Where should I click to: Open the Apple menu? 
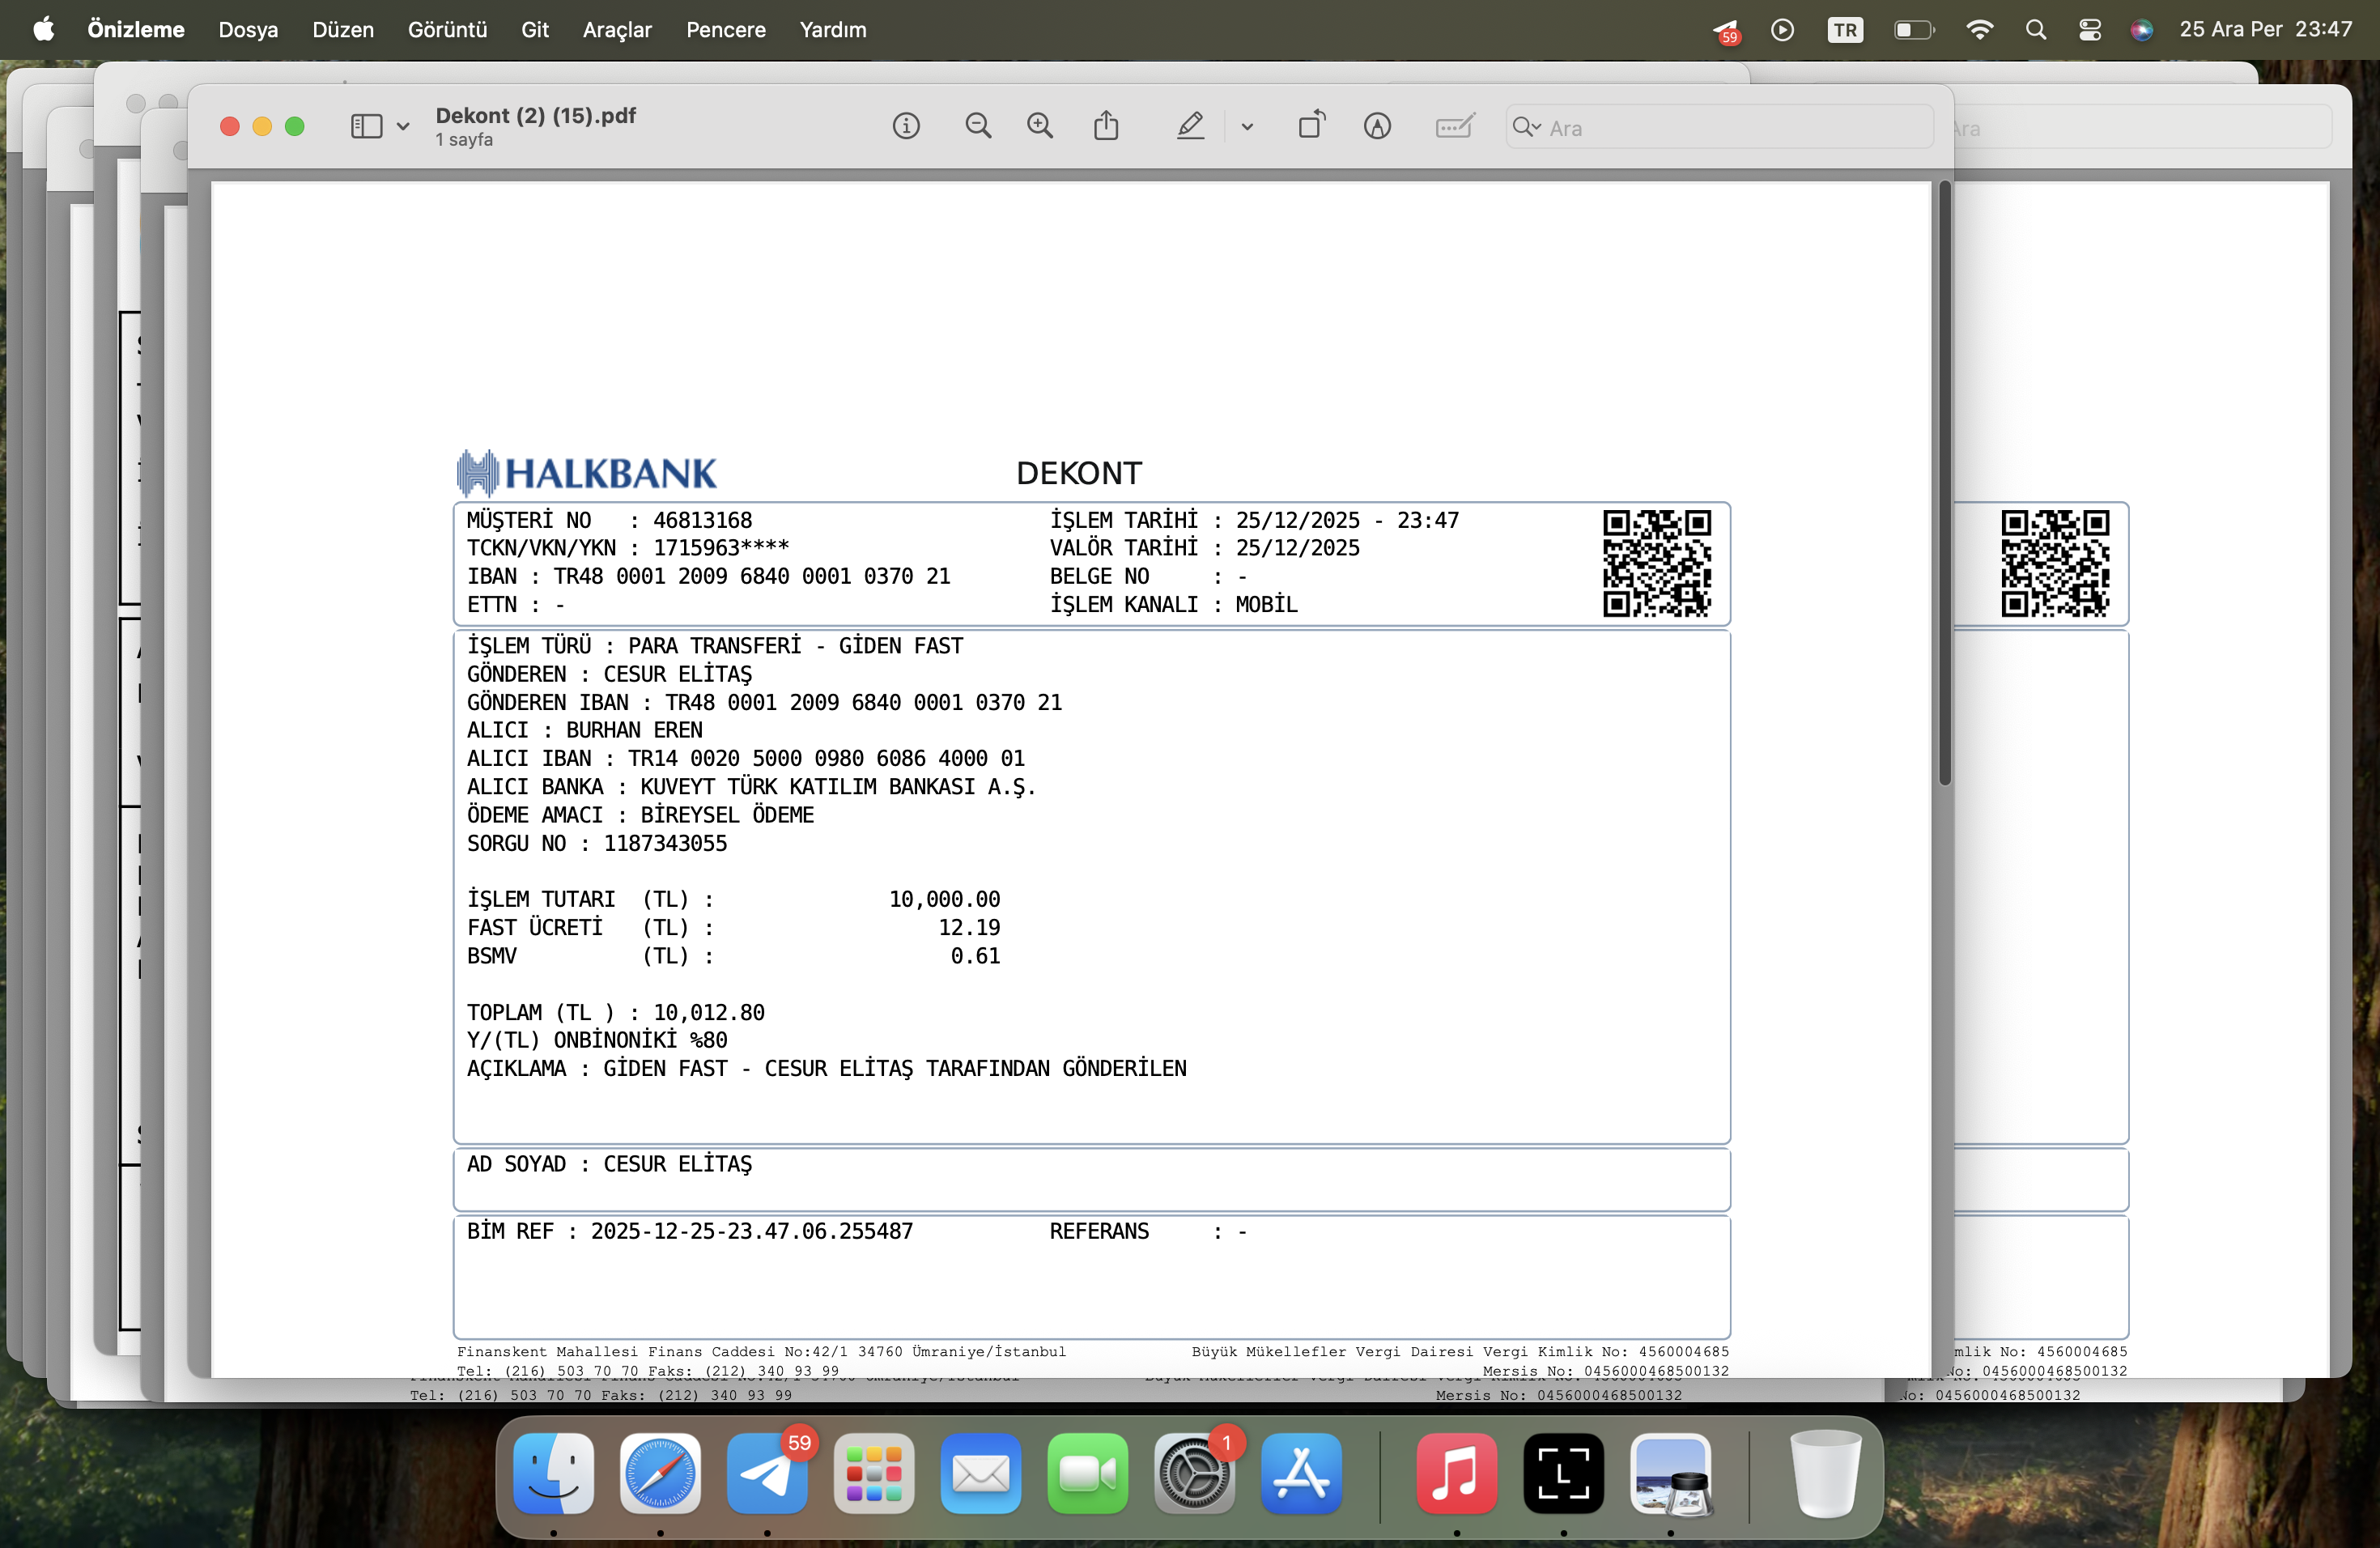[44, 30]
